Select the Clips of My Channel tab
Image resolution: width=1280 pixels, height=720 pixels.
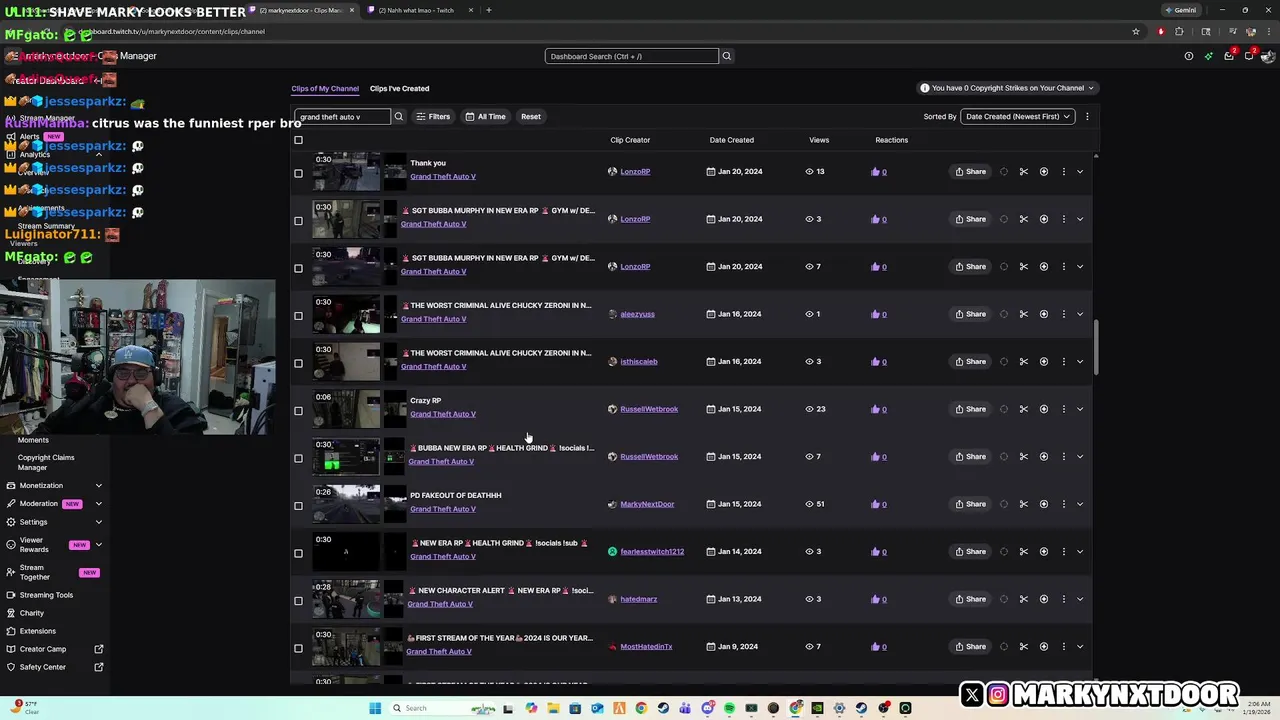325,88
